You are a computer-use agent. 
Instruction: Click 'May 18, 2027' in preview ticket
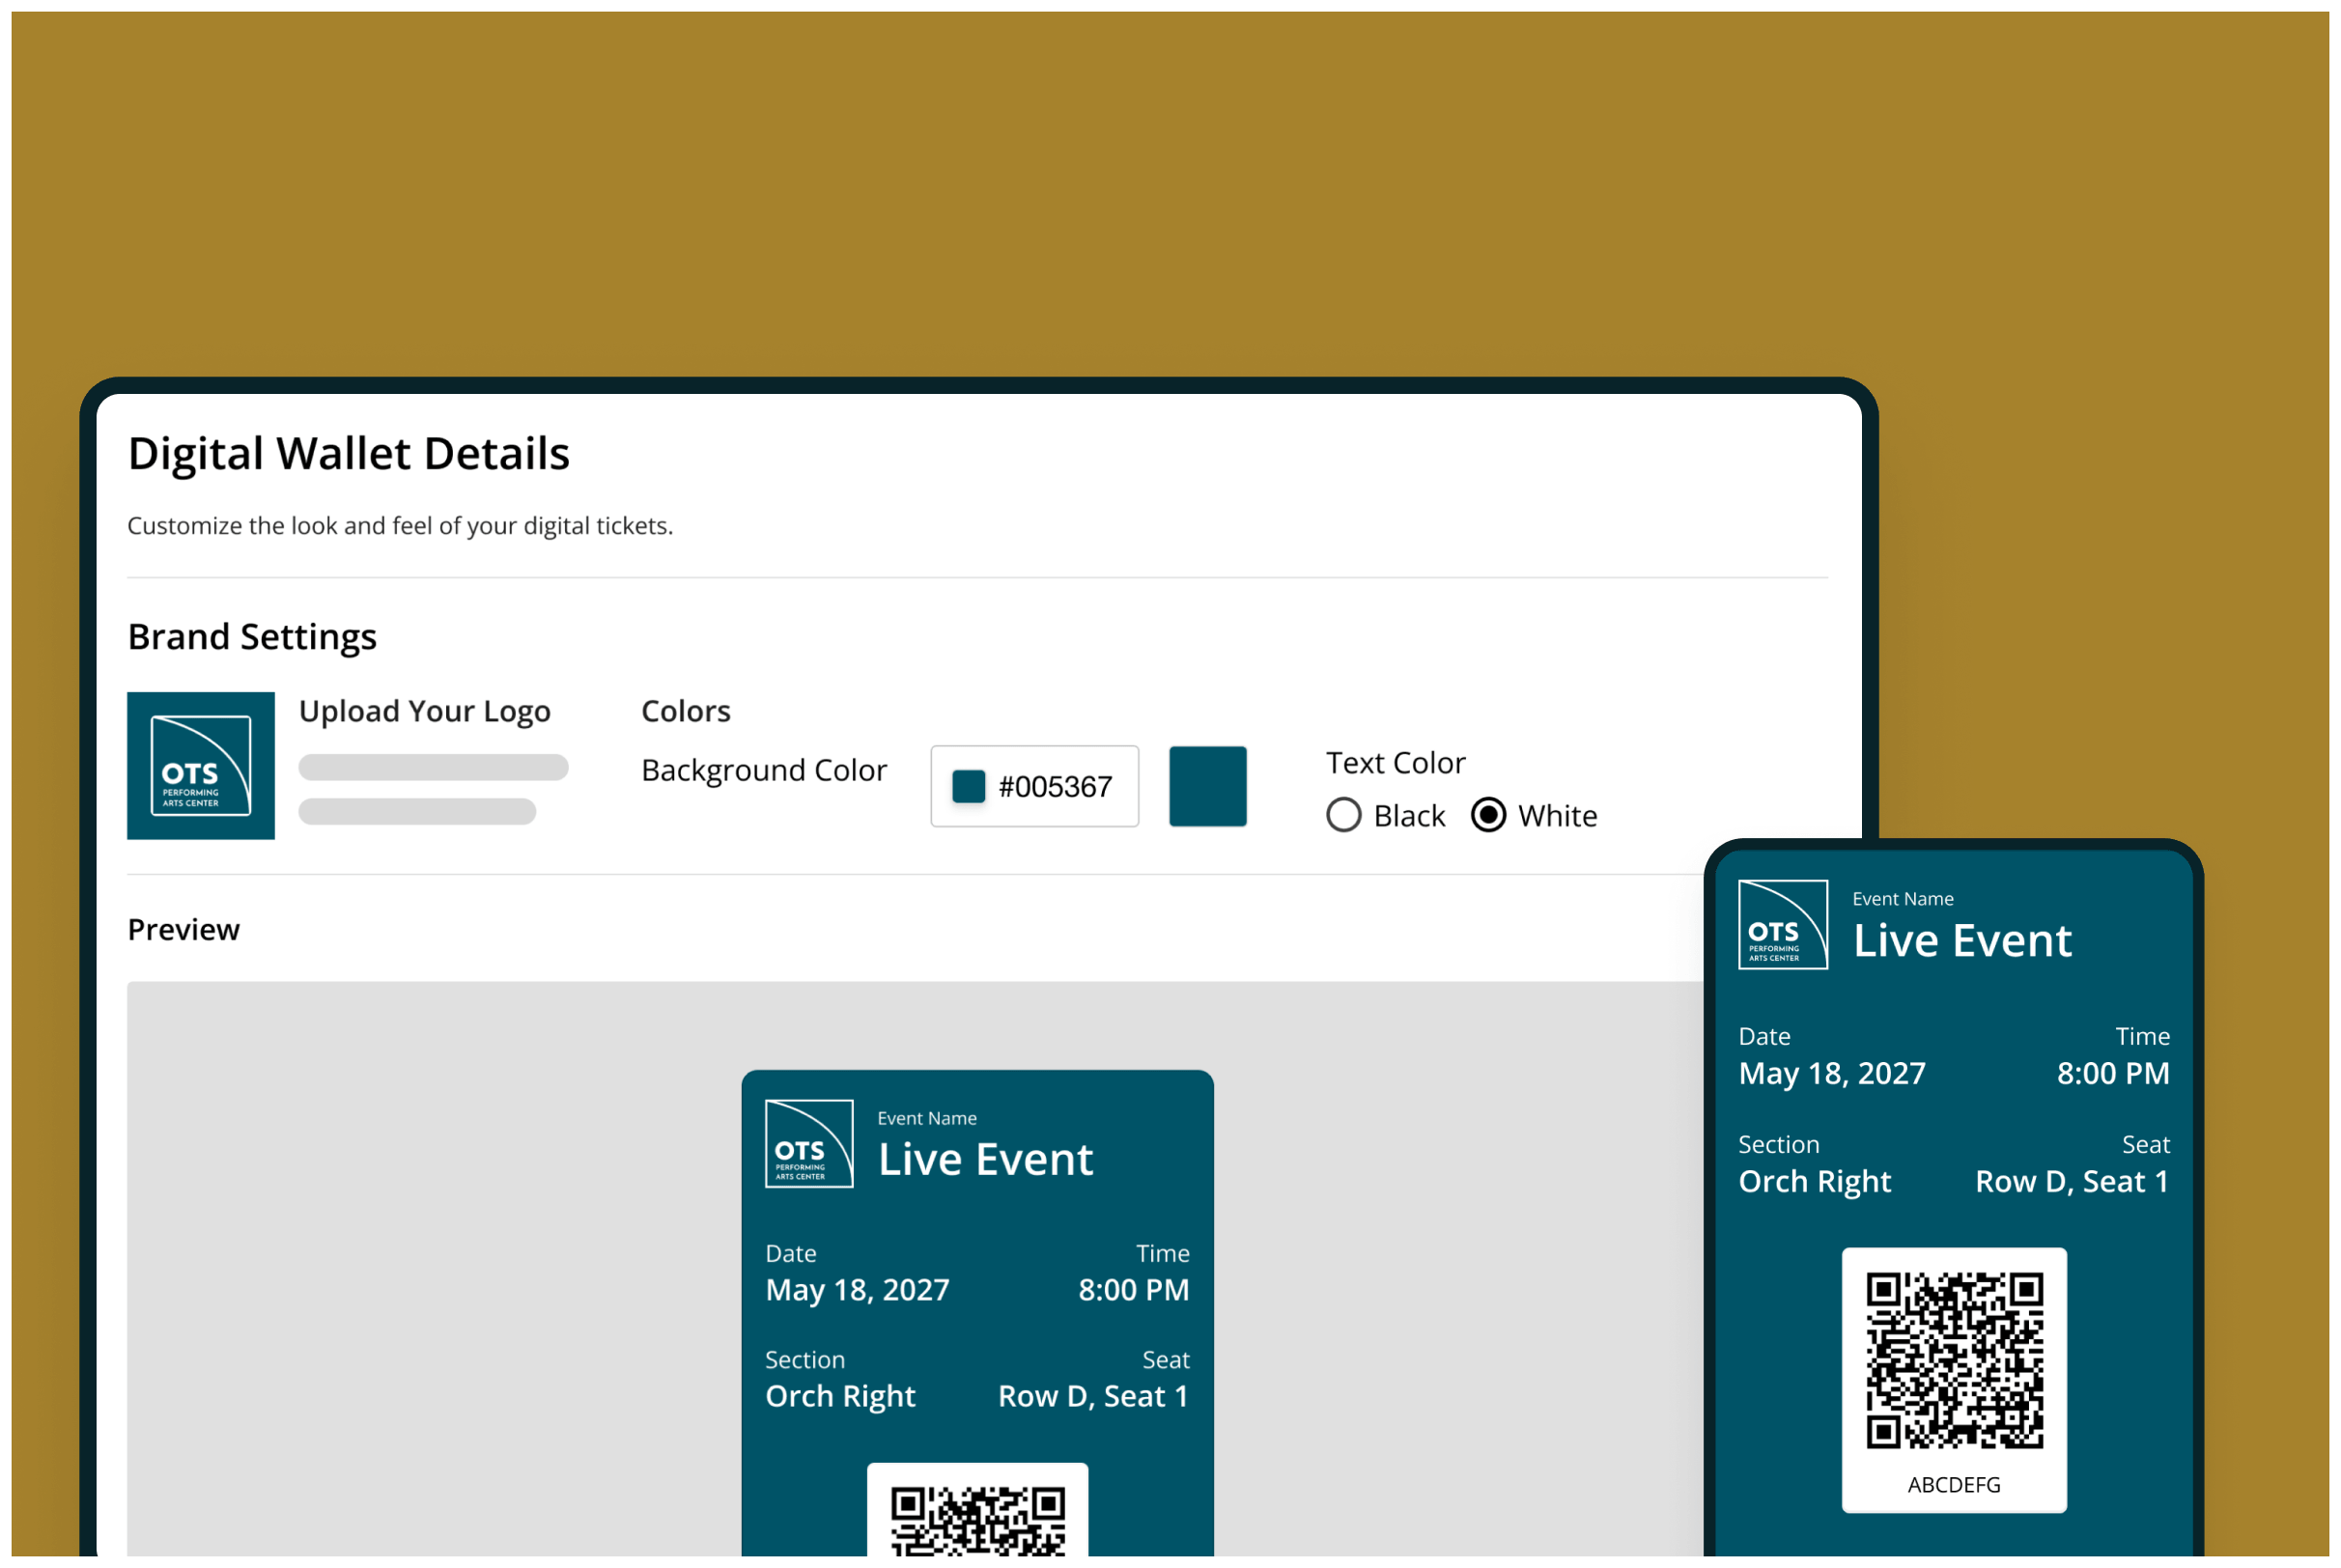click(857, 1290)
